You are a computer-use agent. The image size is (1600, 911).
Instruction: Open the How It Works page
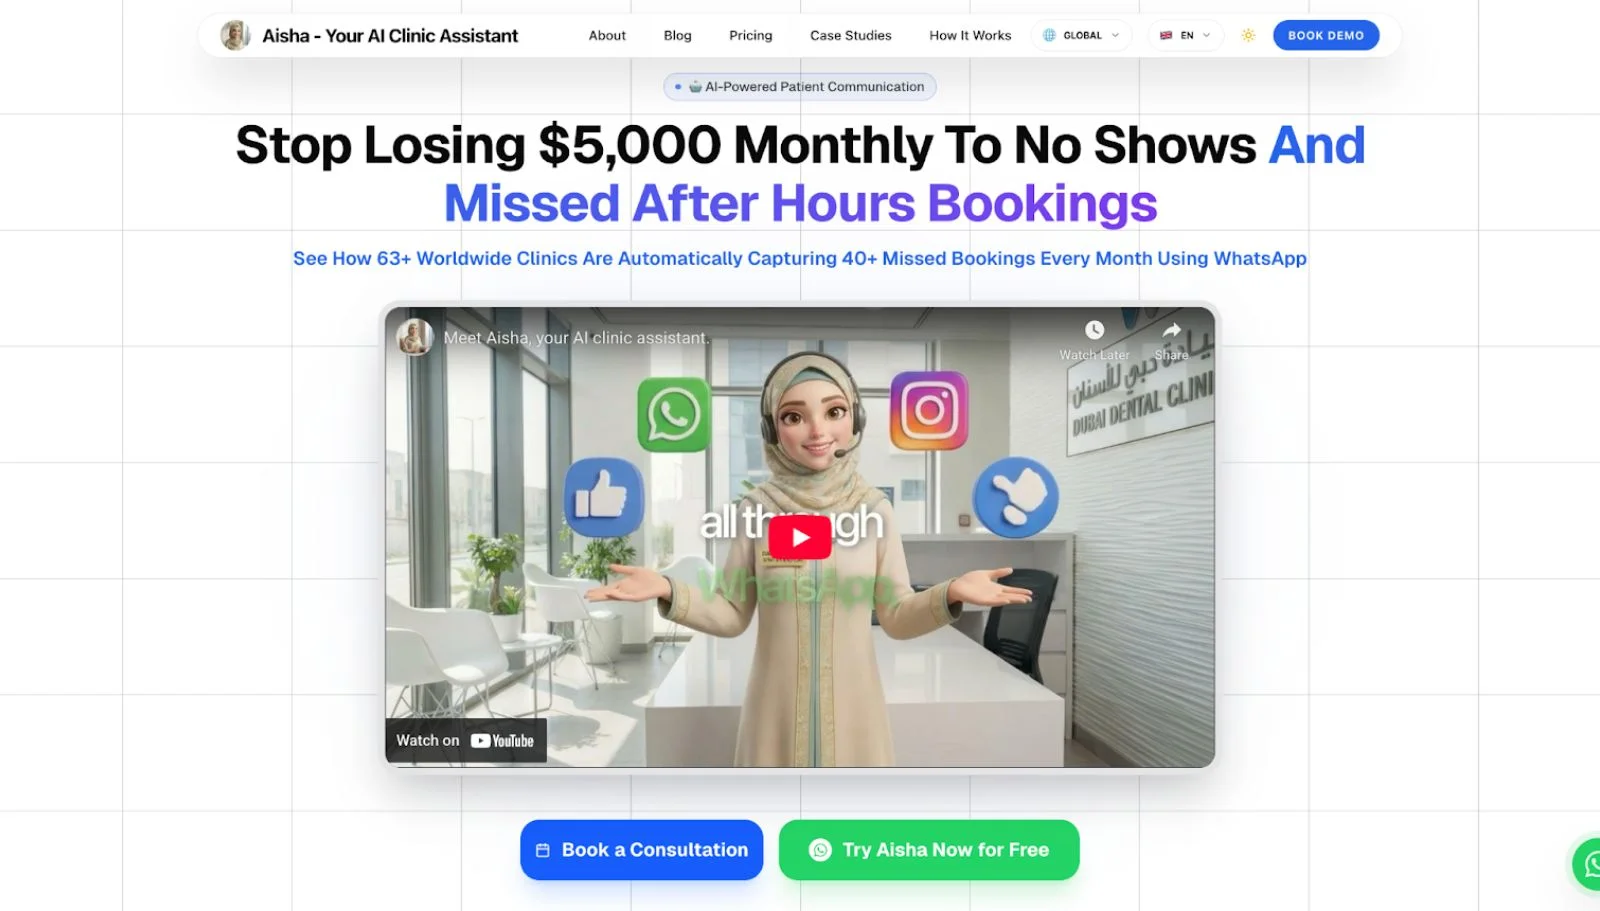(970, 35)
